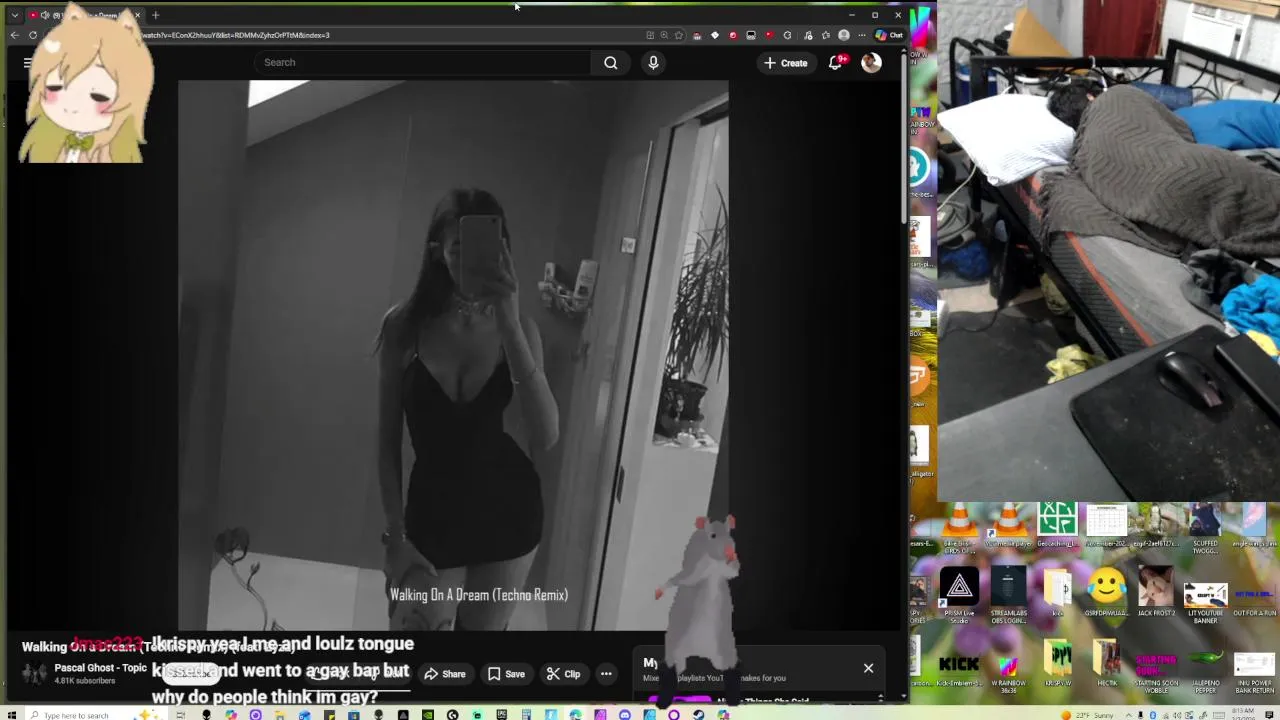The width and height of the screenshot is (1280, 720).
Task: Open the Kick folder on desktop
Action: 1057,592
